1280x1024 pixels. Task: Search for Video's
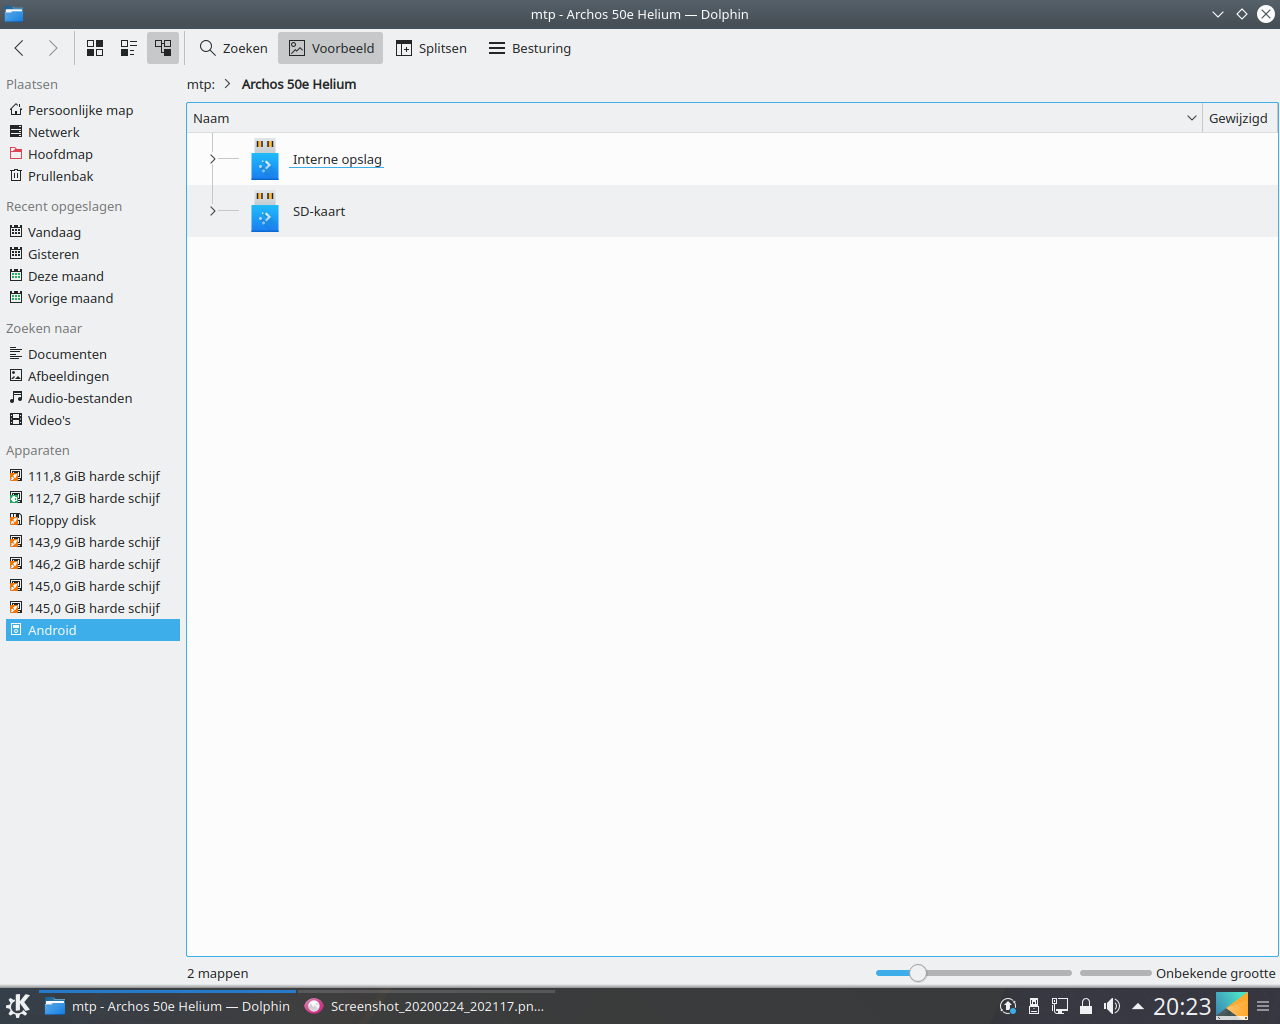[x=93, y=420]
